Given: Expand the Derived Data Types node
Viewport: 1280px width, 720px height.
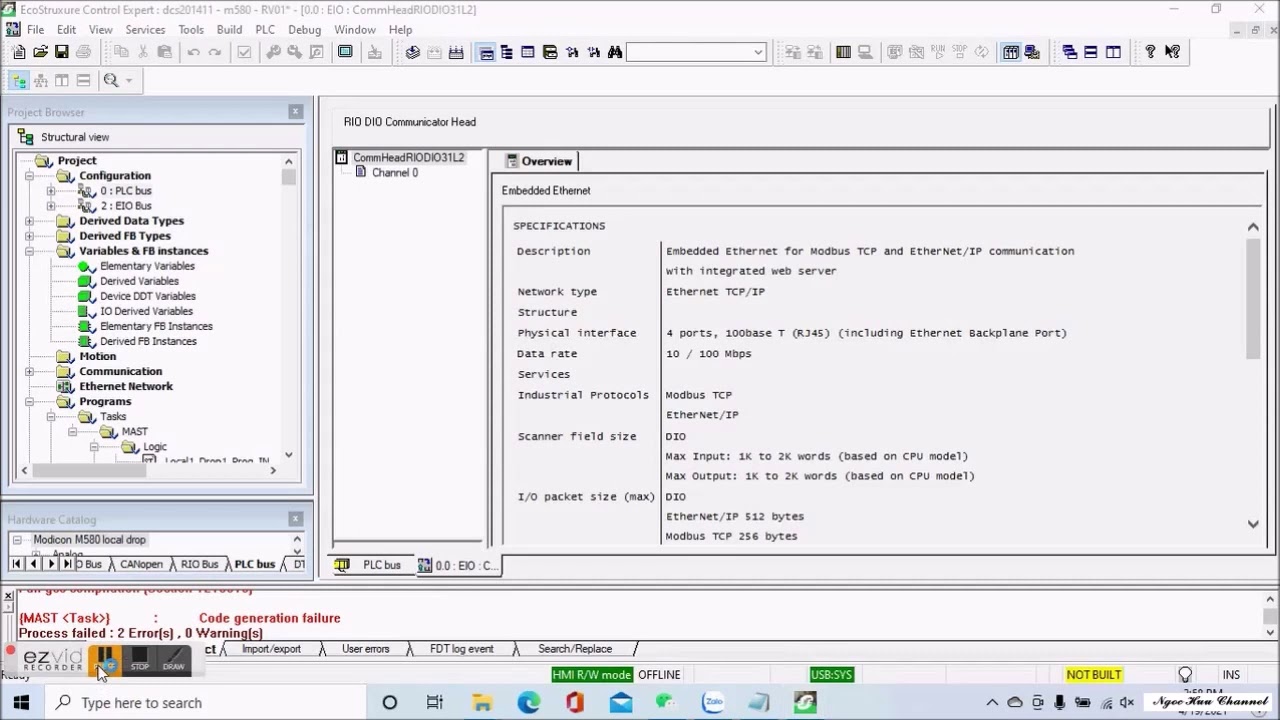Looking at the screenshot, I should click(x=29, y=221).
